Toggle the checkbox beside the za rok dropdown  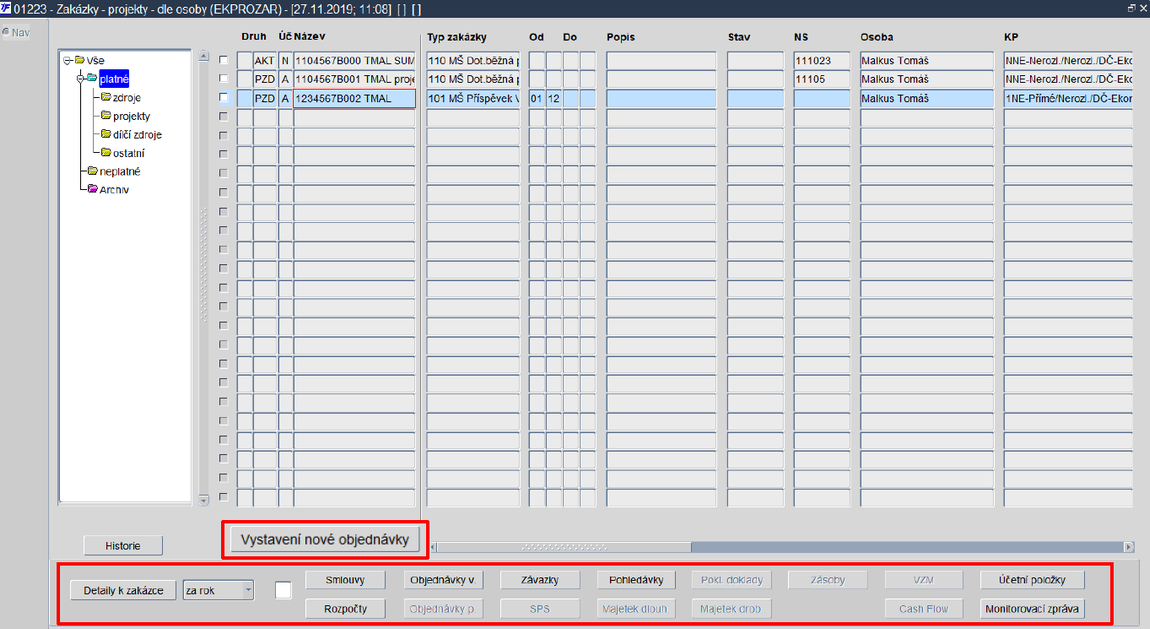click(283, 590)
